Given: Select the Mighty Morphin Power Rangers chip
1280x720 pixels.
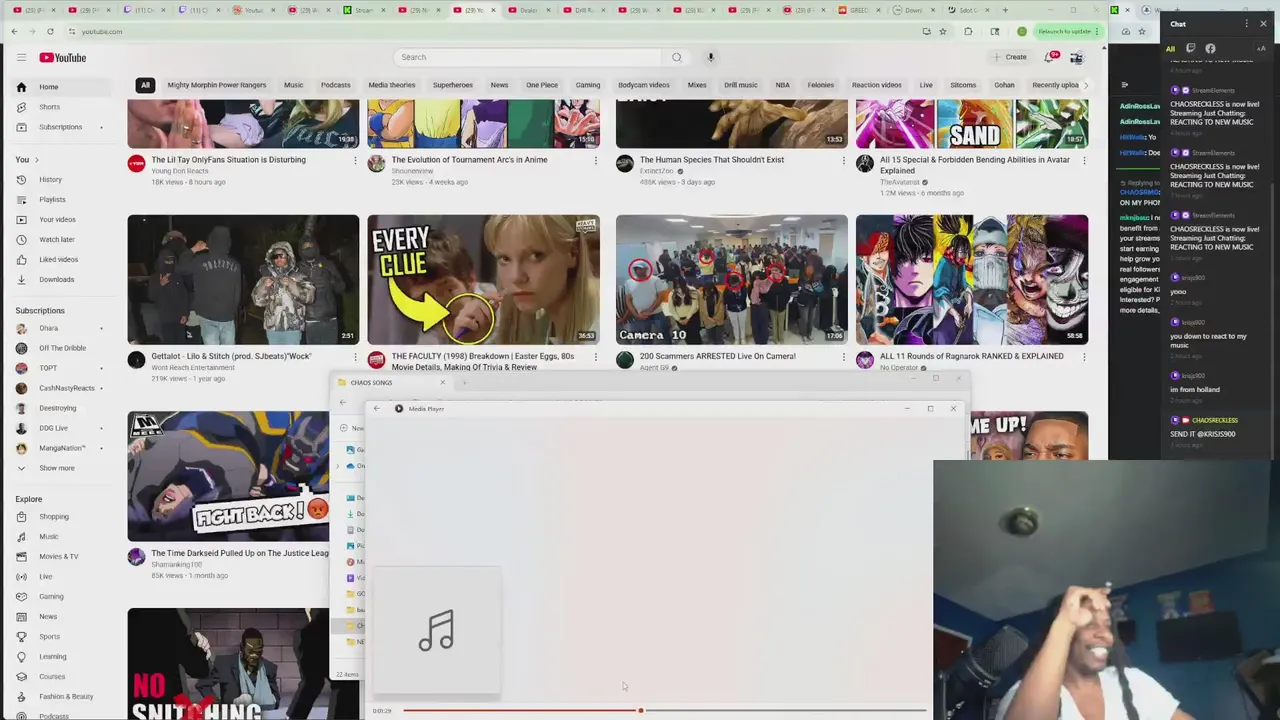Looking at the screenshot, I should pos(217,85).
